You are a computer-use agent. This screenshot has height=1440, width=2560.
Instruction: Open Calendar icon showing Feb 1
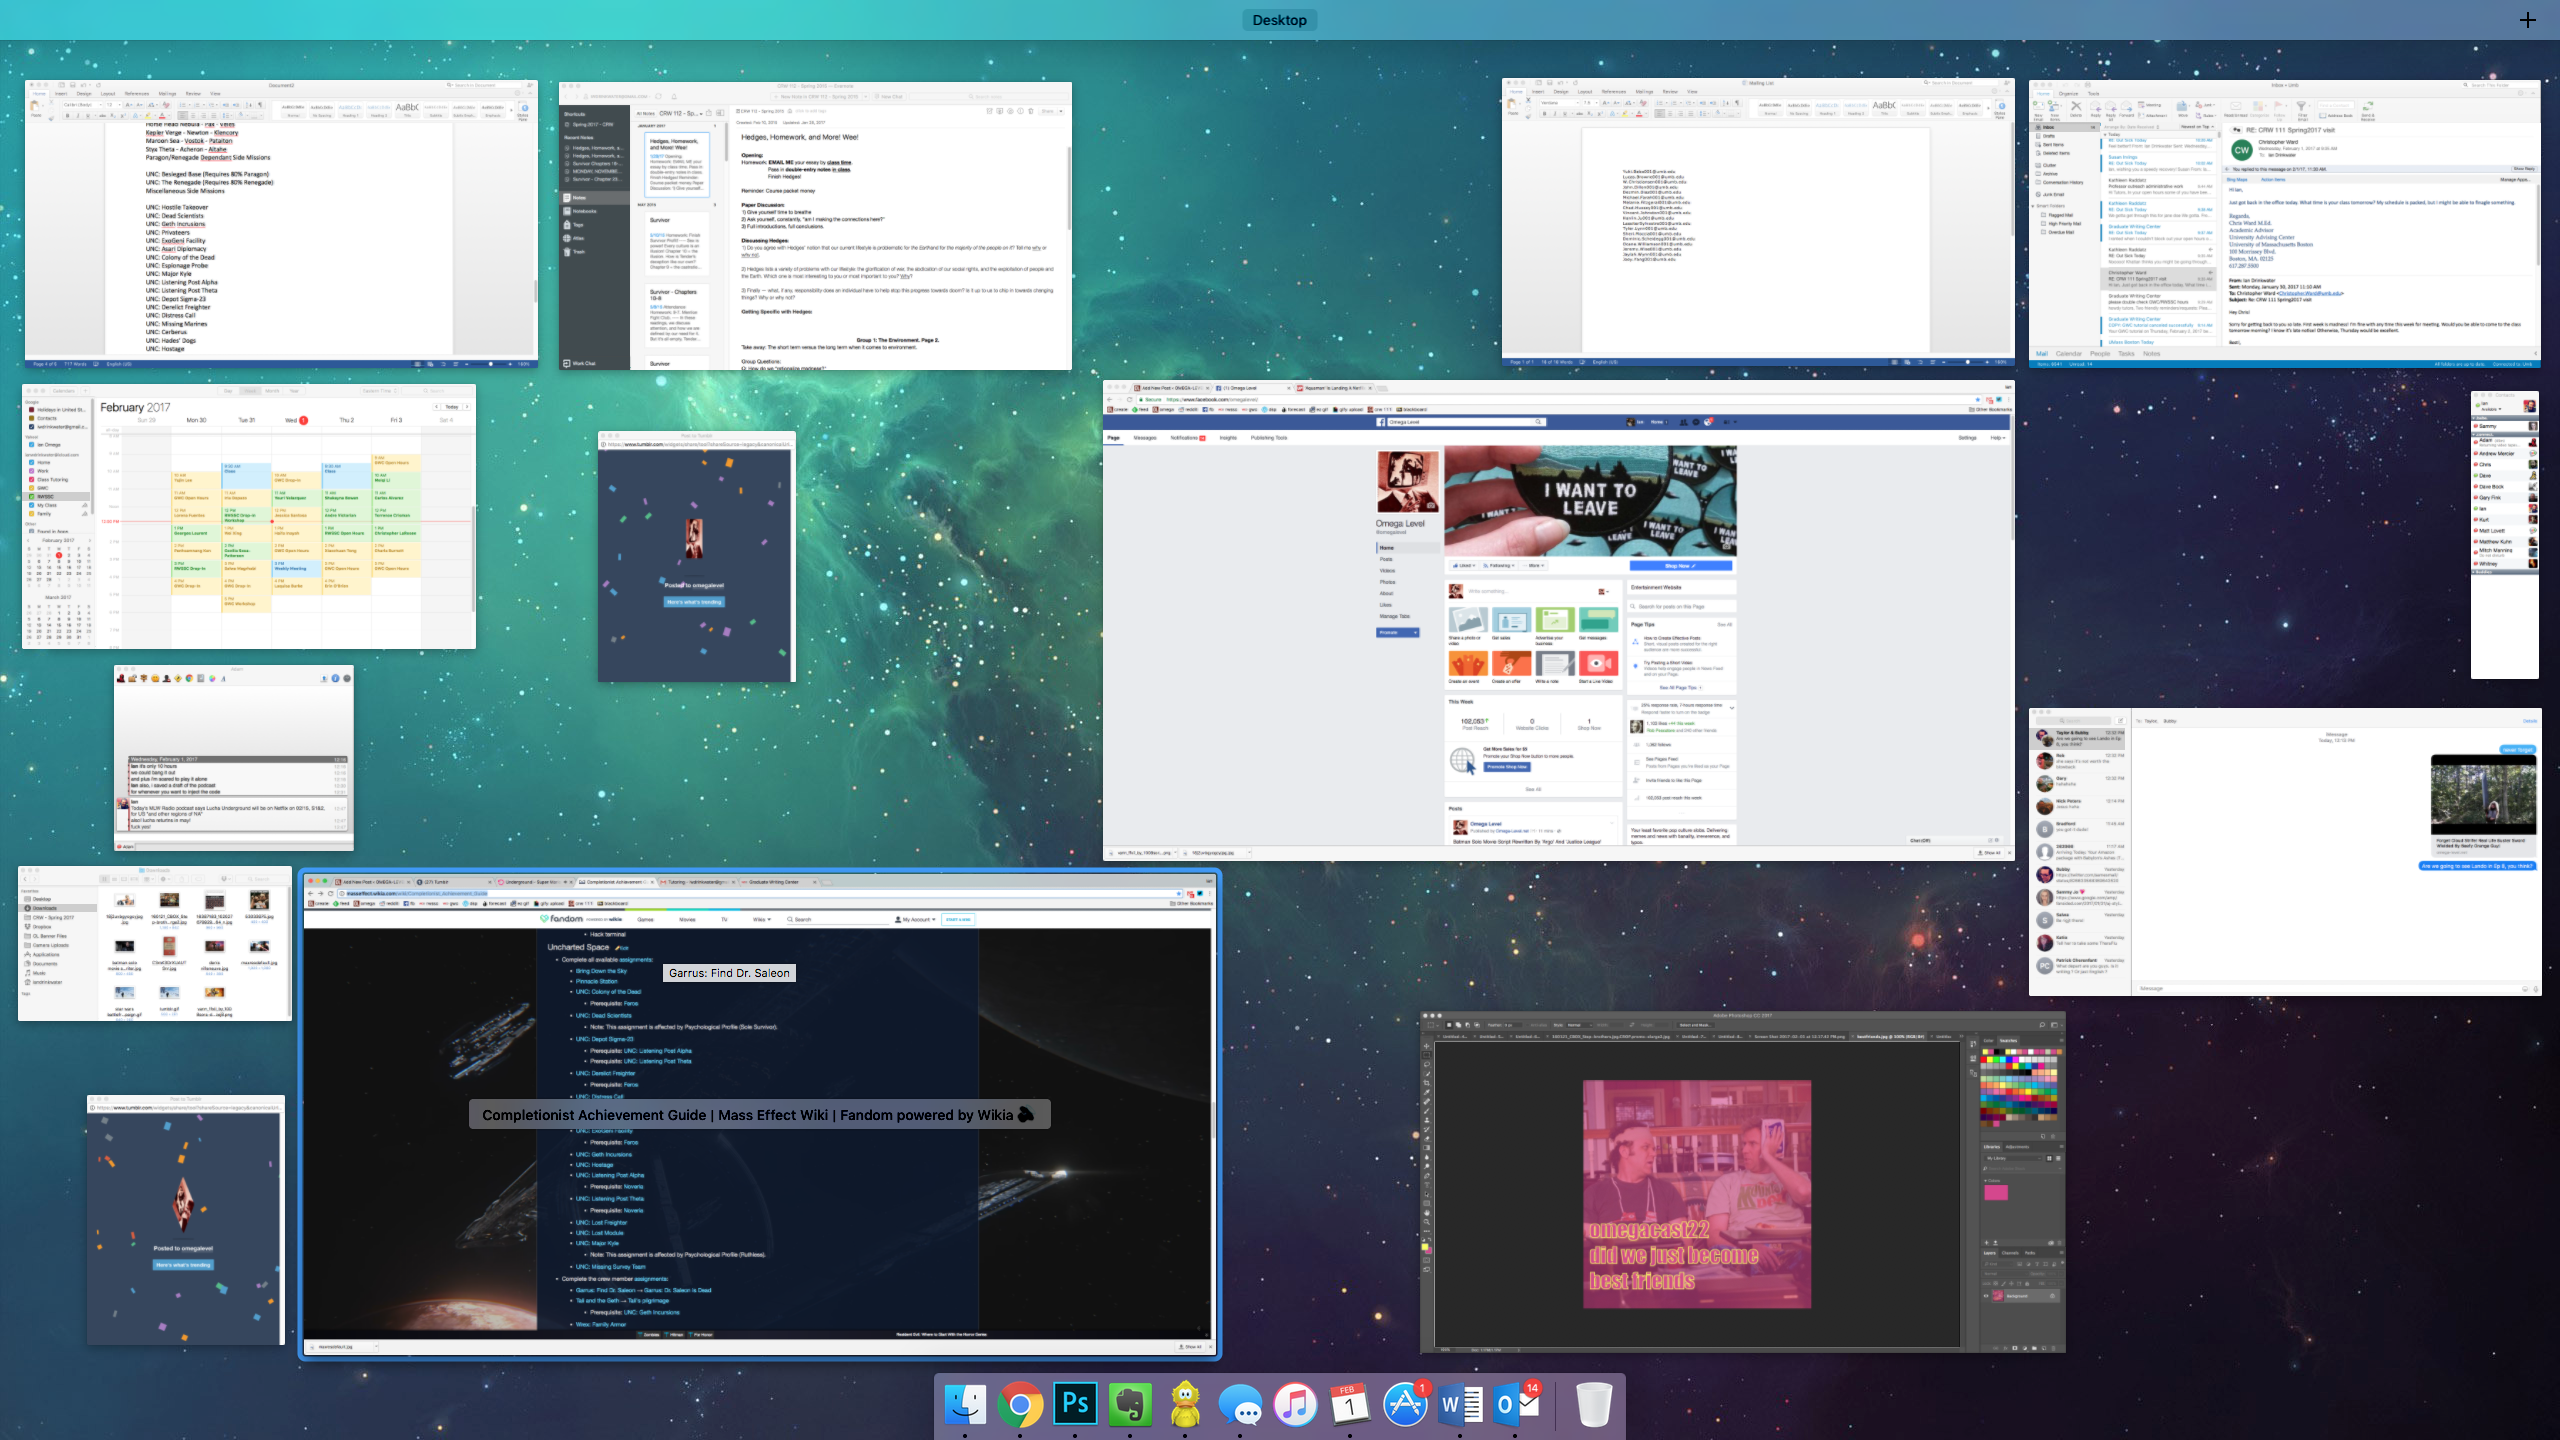tap(1350, 1405)
